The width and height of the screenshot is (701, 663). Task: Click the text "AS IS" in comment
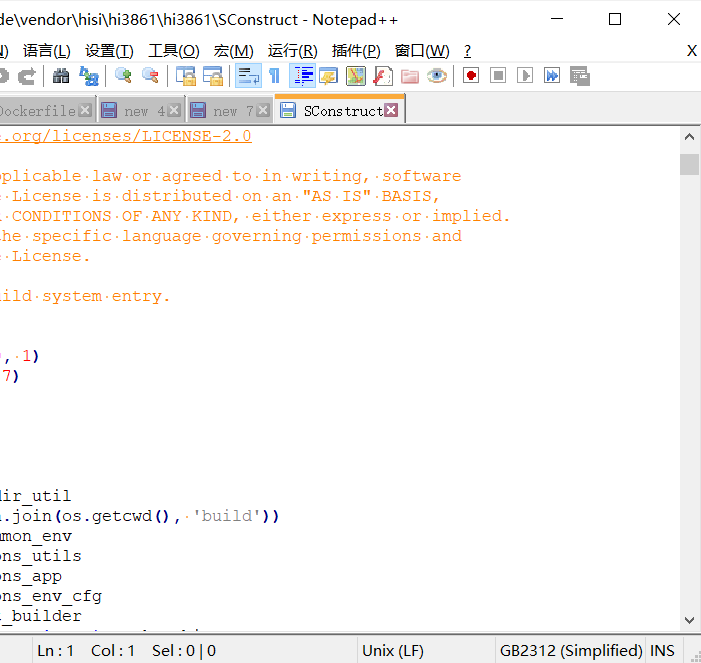click(337, 196)
